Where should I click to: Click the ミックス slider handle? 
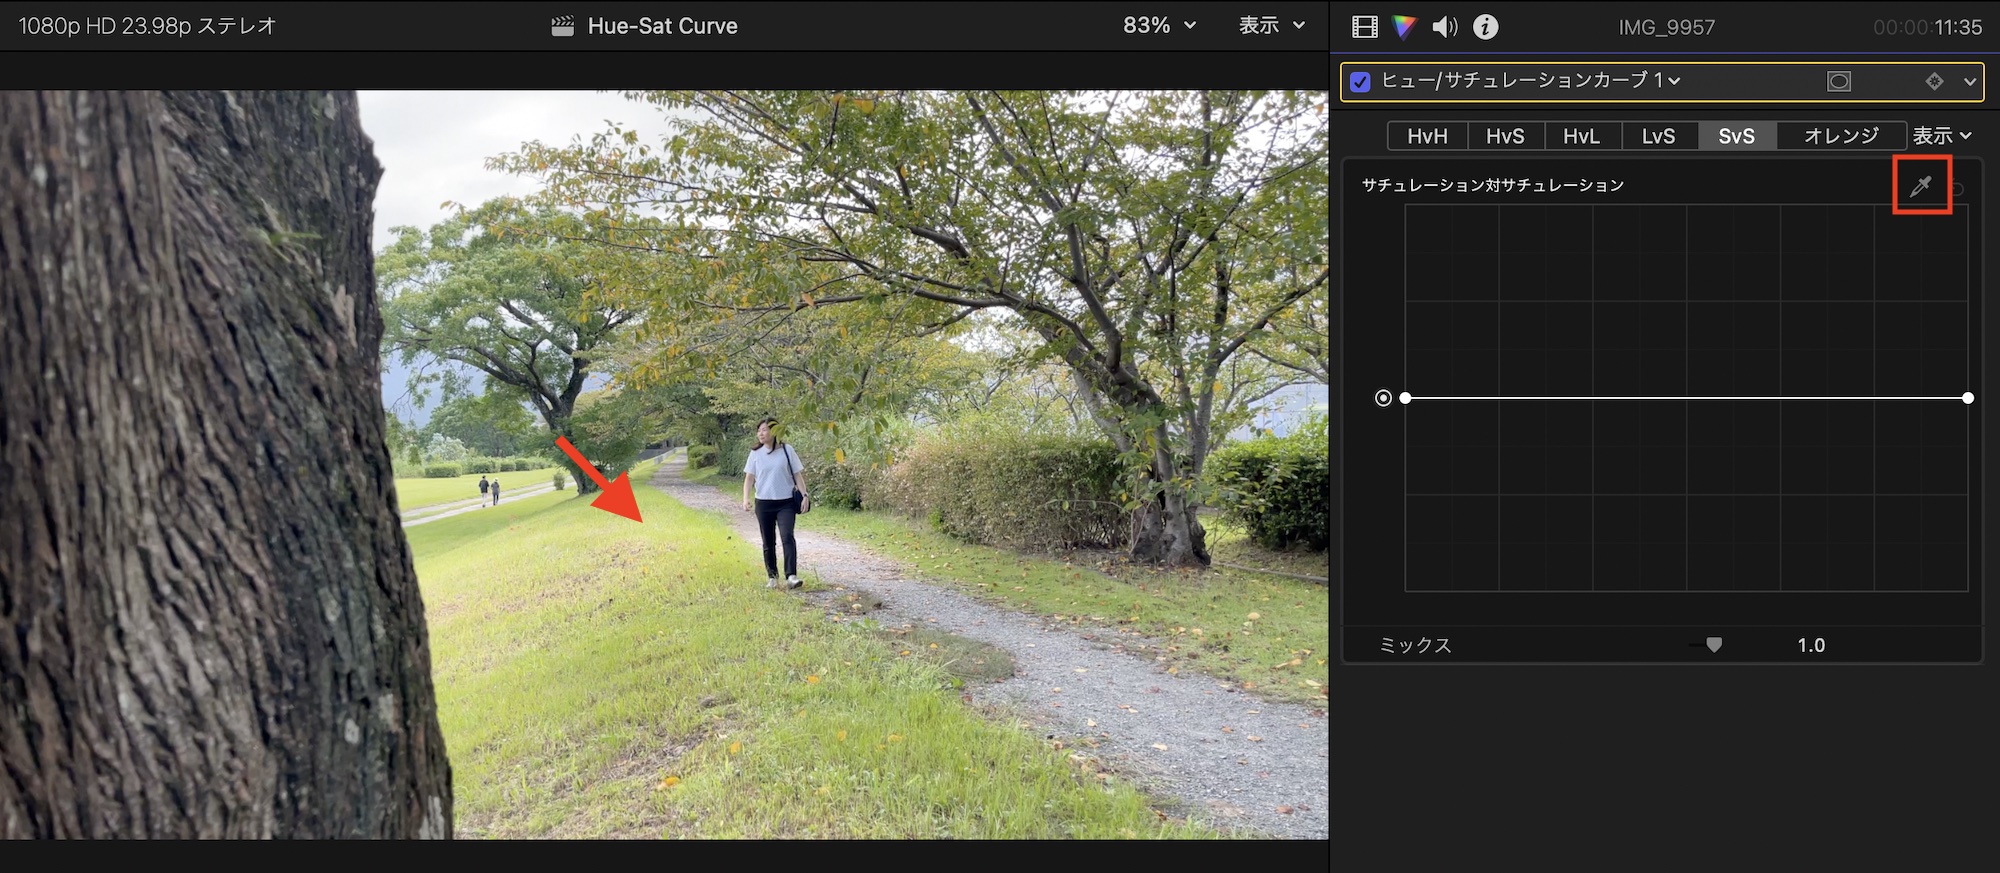pyautogui.click(x=1714, y=645)
